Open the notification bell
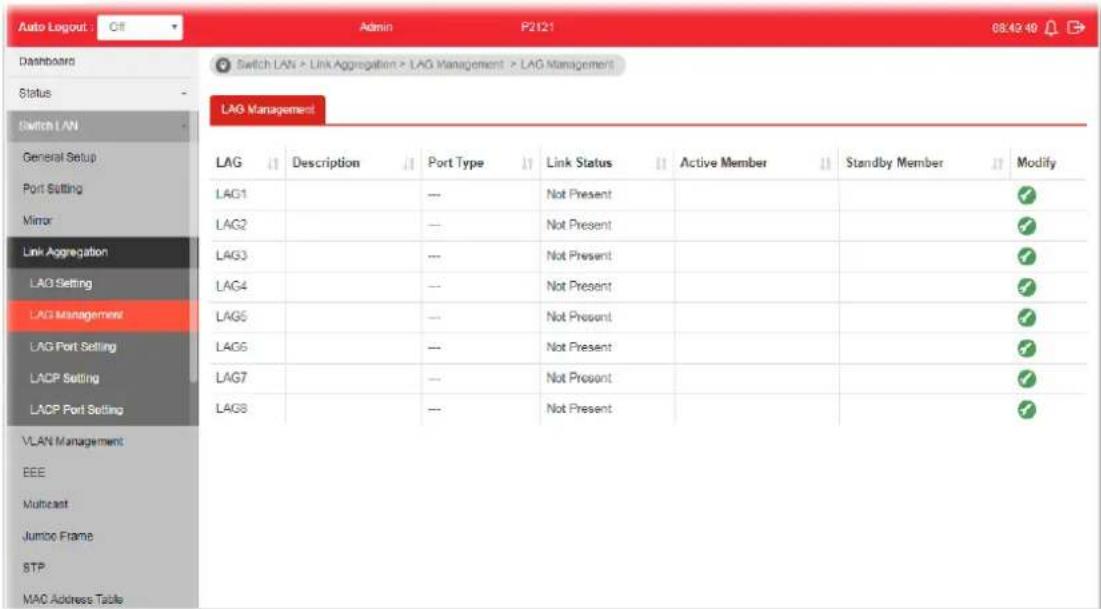The image size is (1101, 609). click(x=1051, y=27)
